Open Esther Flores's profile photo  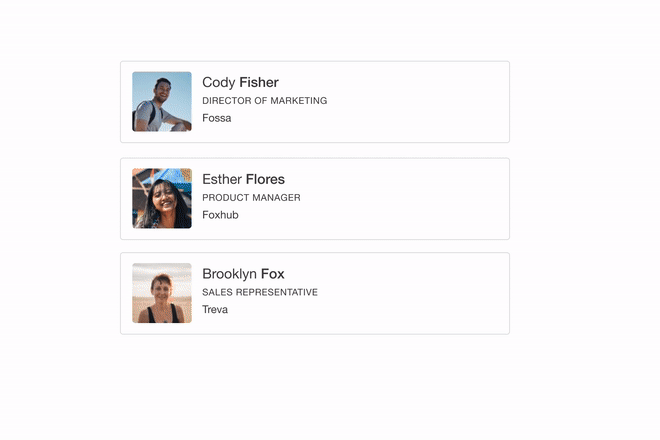pyautogui.click(x=162, y=198)
